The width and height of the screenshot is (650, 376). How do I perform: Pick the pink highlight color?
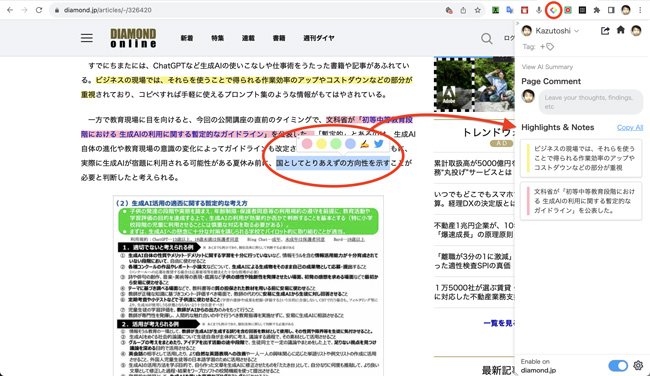307,144
